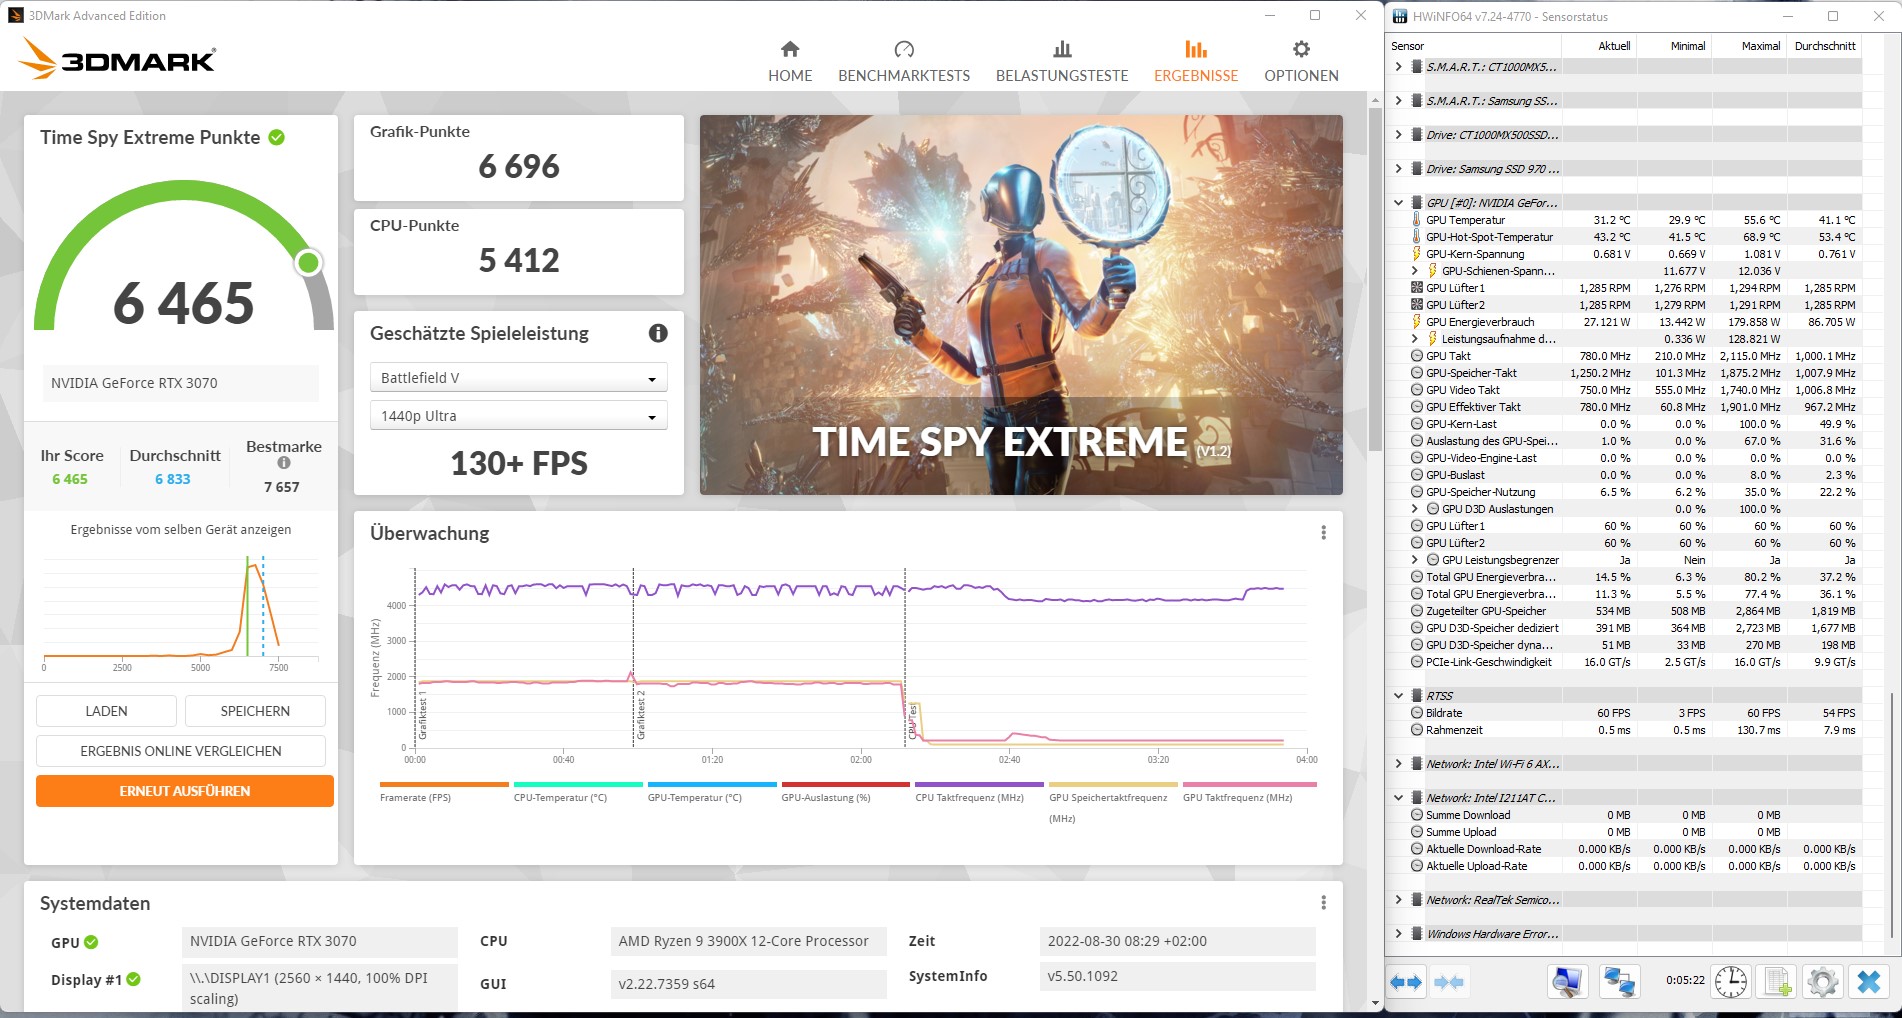Open the OPTIONEN tab
1902x1018 pixels.
(x=1301, y=62)
